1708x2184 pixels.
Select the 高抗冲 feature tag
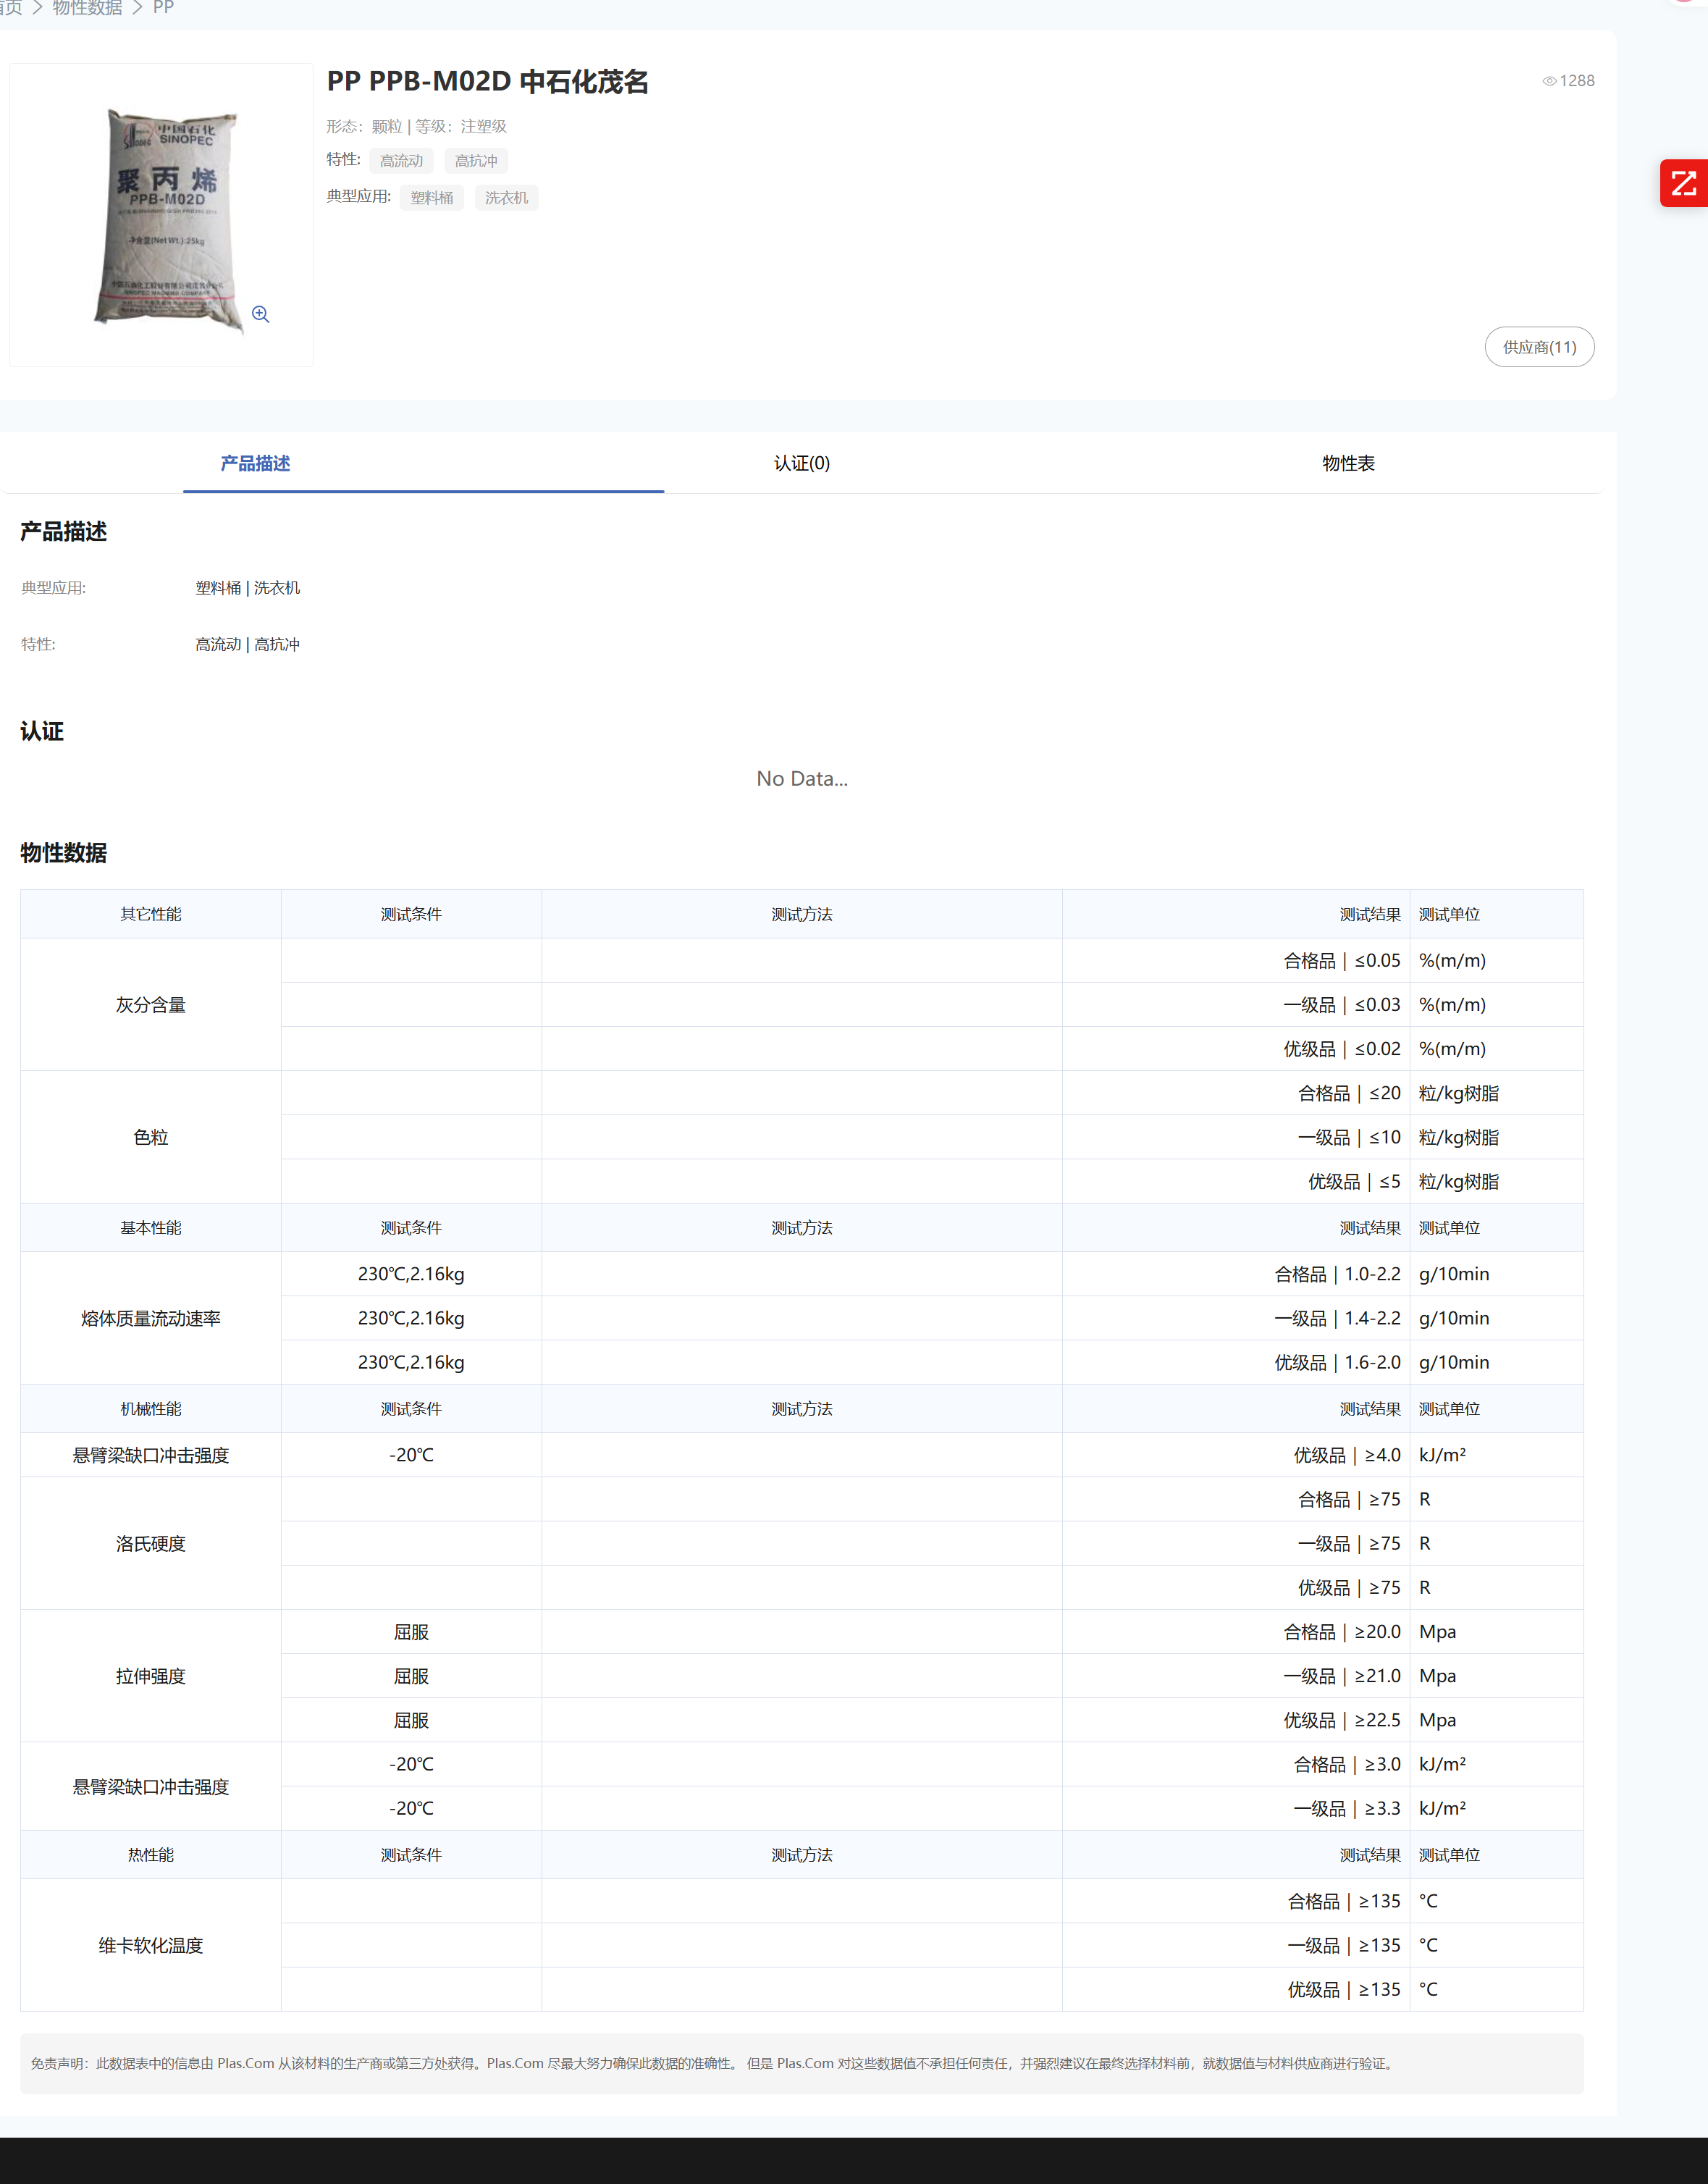point(476,161)
